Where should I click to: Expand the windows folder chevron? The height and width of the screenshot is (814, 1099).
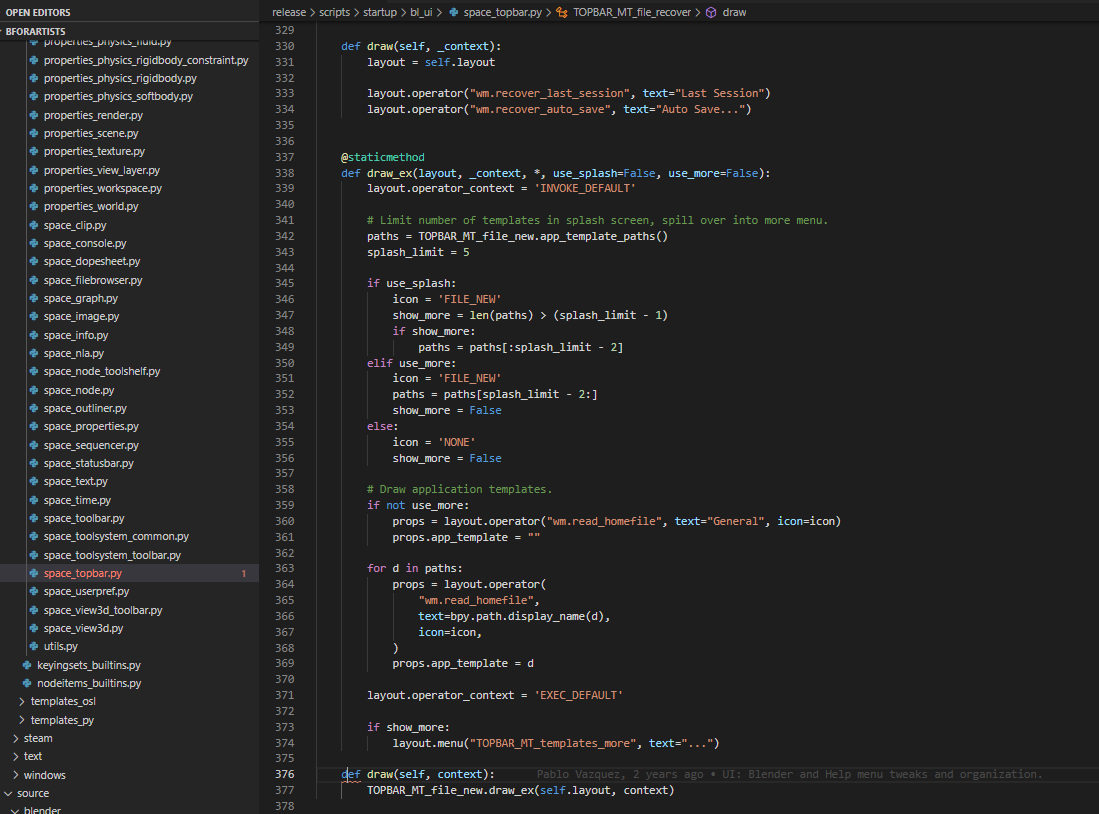pos(15,775)
